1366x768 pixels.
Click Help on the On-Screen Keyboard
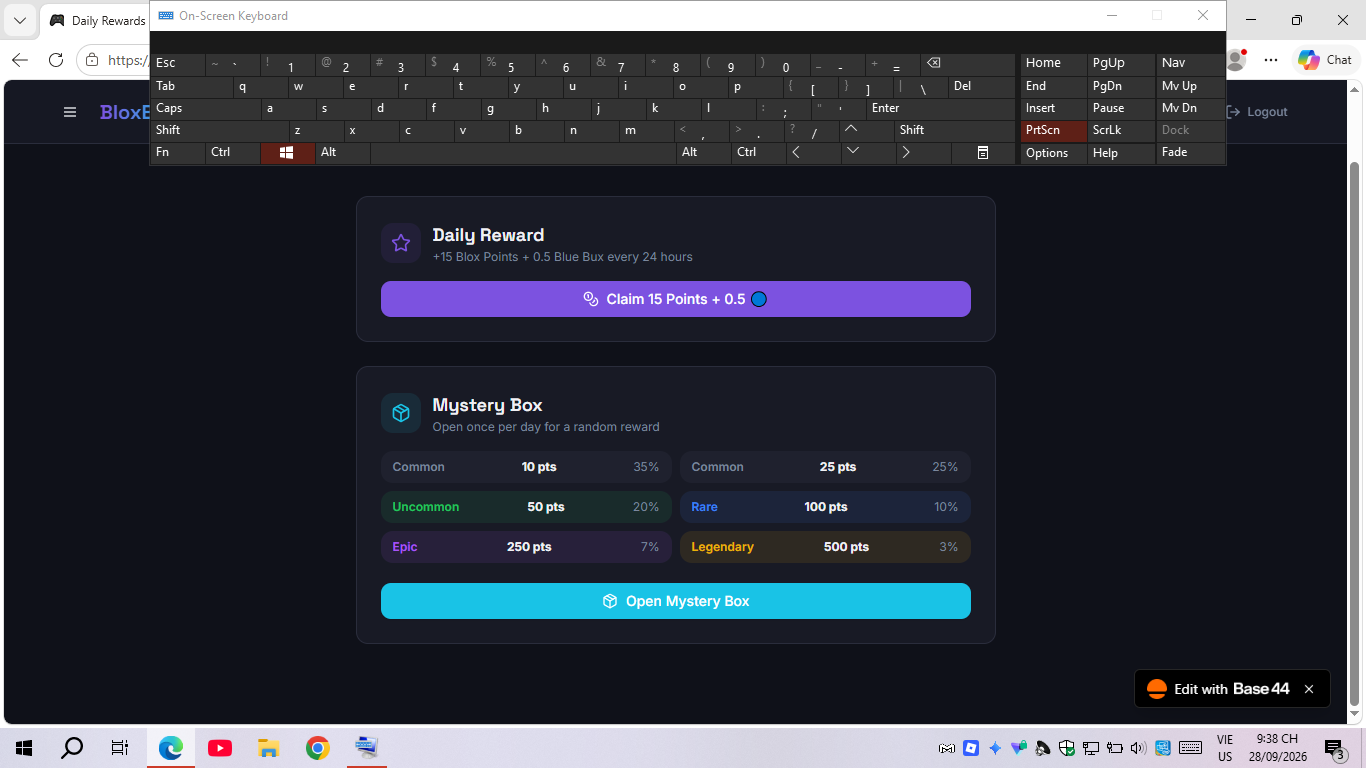pyautogui.click(x=1121, y=153)
